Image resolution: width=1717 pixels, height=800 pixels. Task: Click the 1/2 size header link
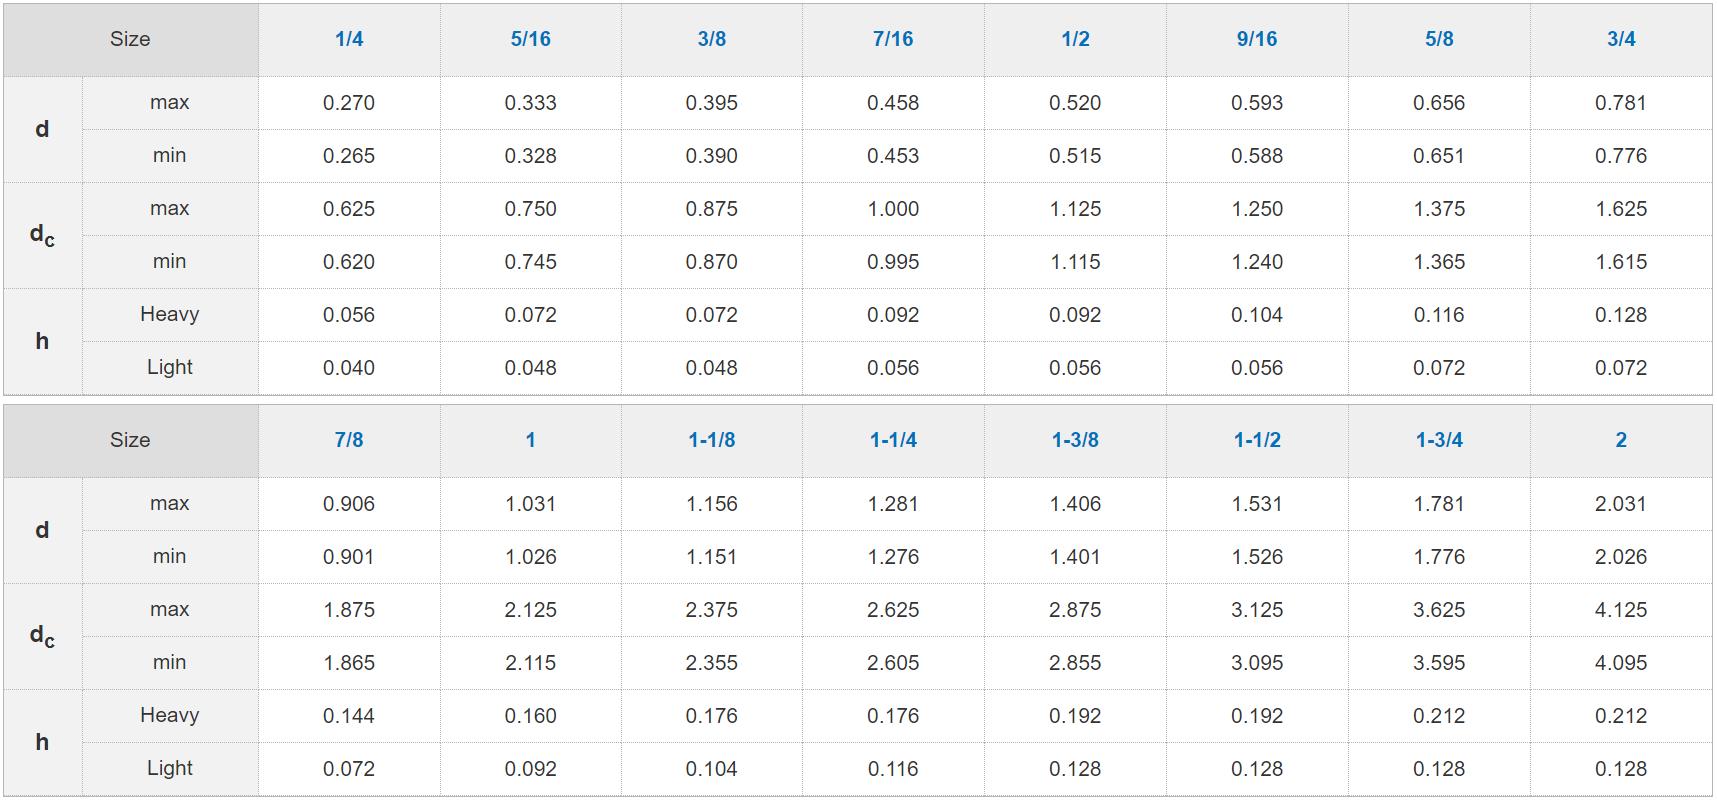(x=1075, y=39)
